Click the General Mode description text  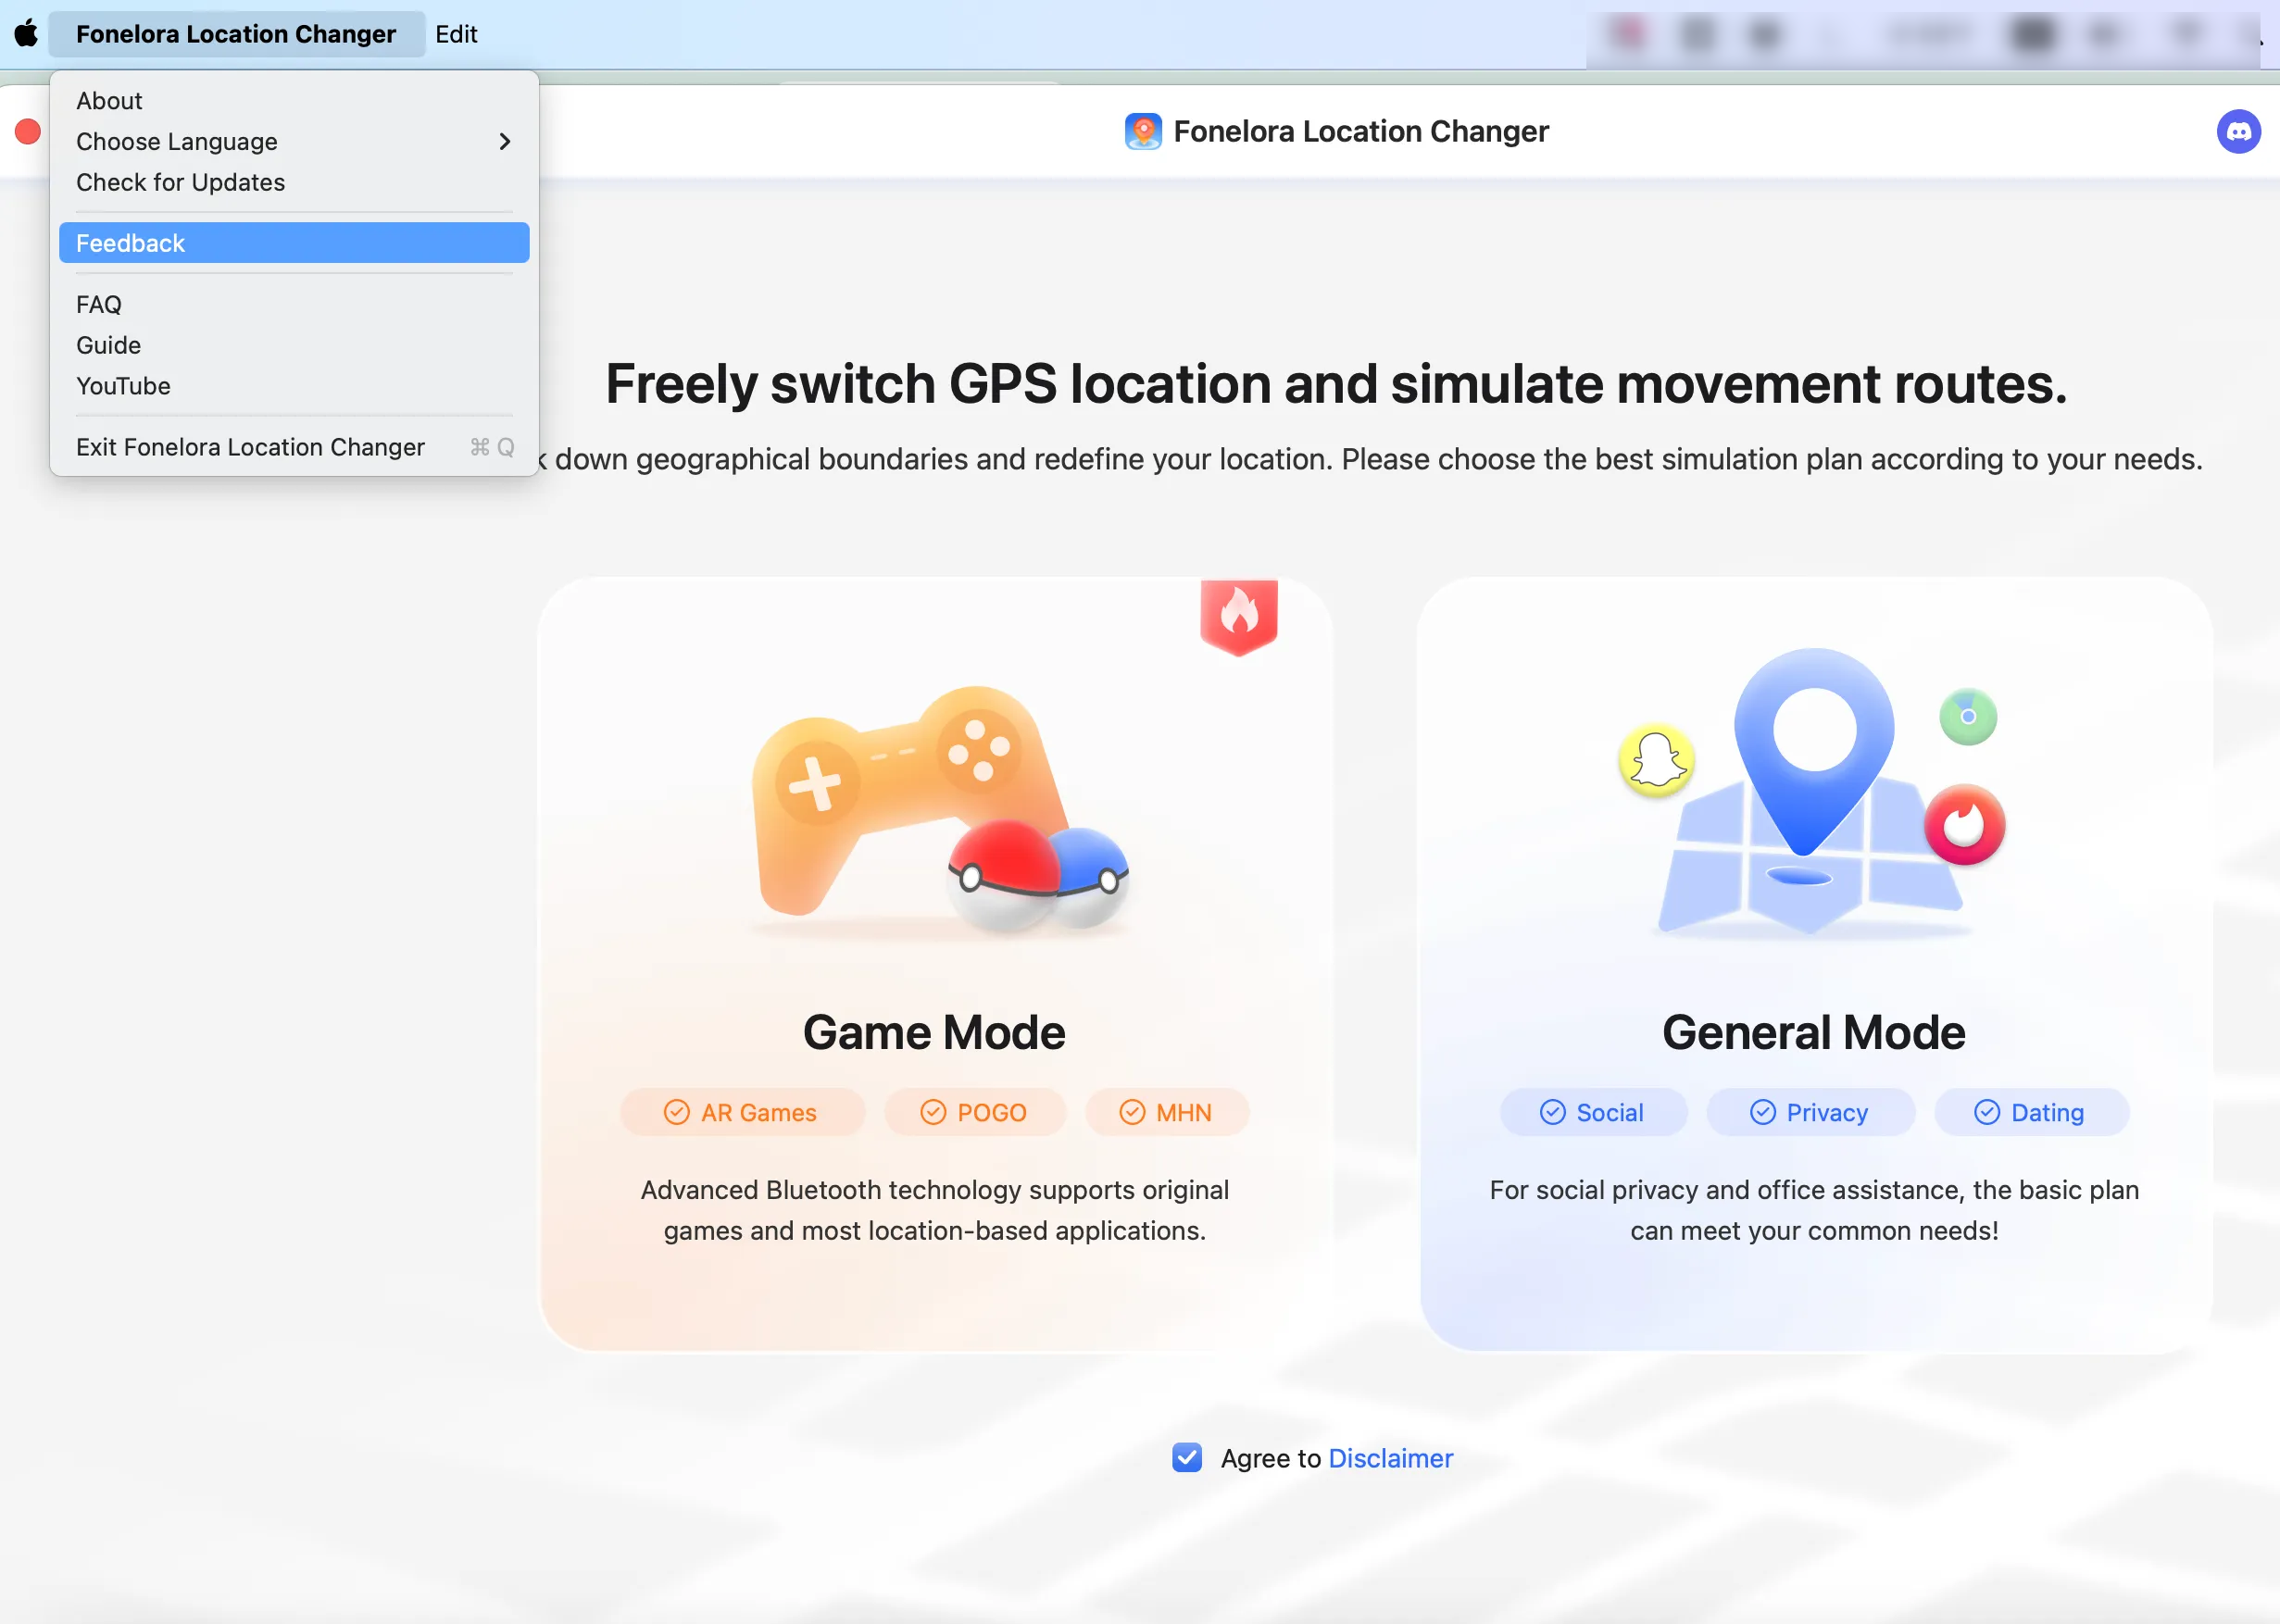pyautogui.click(x=1813, y=1210)
